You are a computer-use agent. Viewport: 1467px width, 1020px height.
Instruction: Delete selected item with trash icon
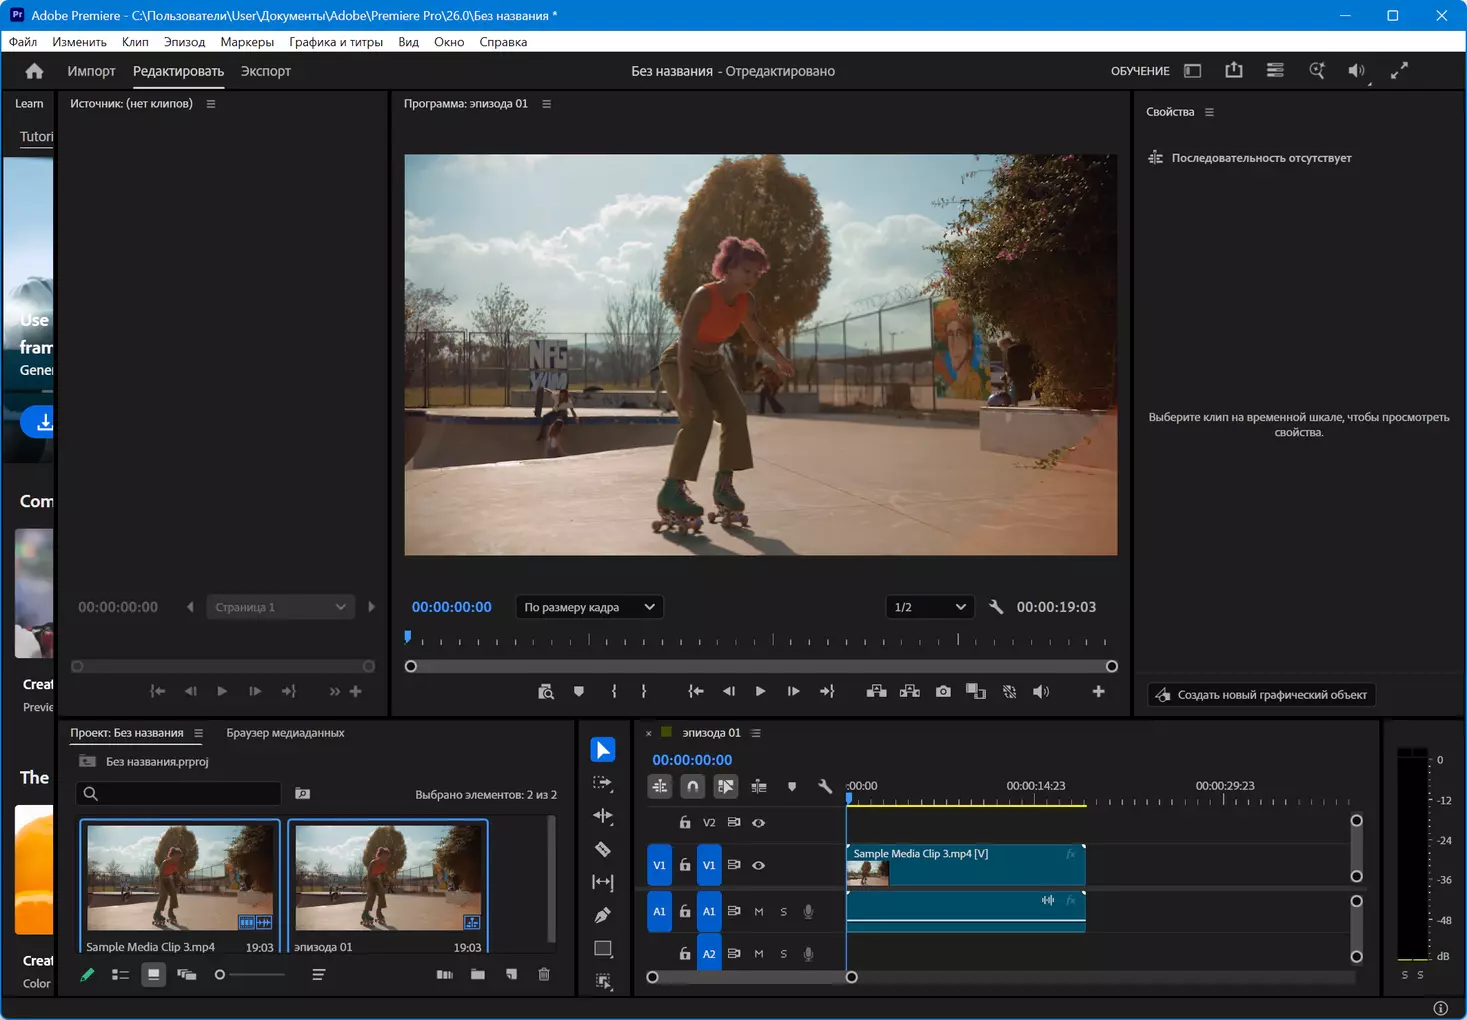[x=544, y=974]
